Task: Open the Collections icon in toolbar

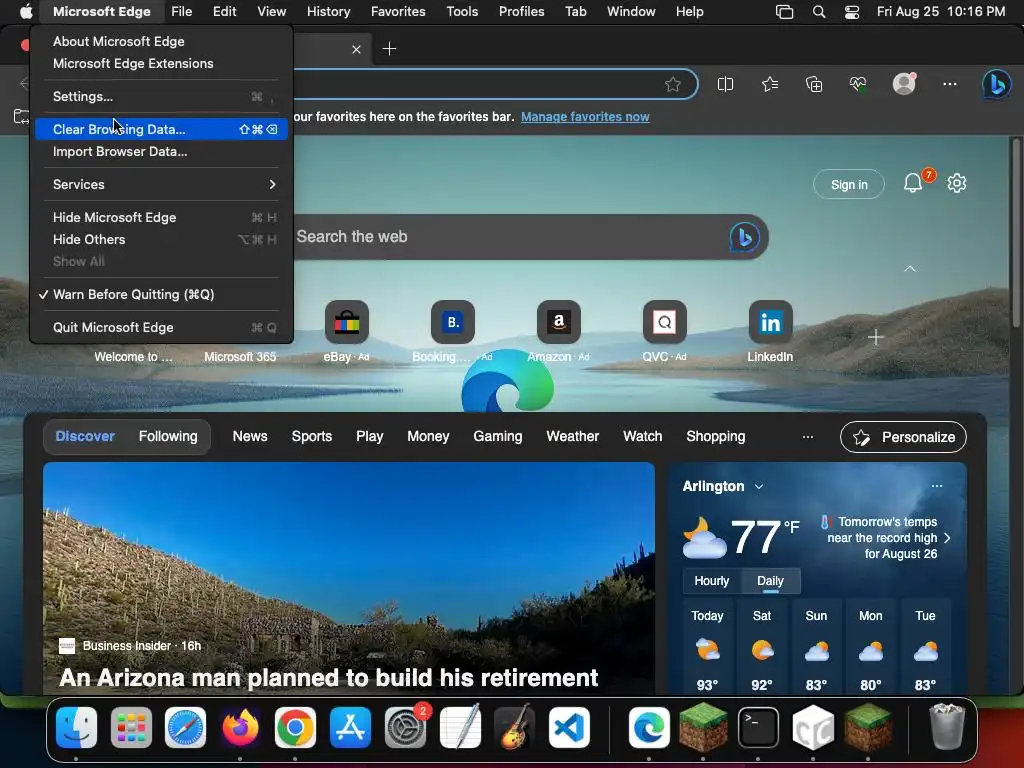Action: click(814, 84)
